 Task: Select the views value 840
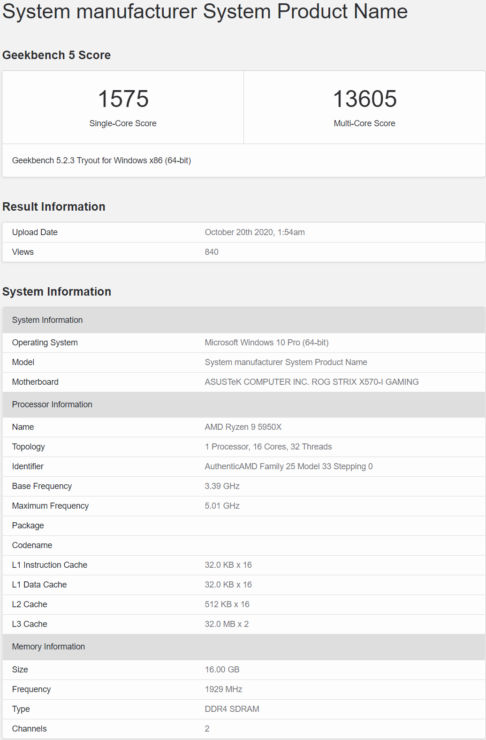211,252
